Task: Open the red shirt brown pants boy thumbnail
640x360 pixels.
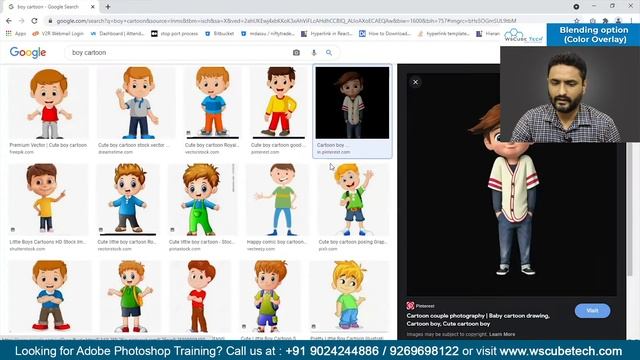Action: pos(200,296)
